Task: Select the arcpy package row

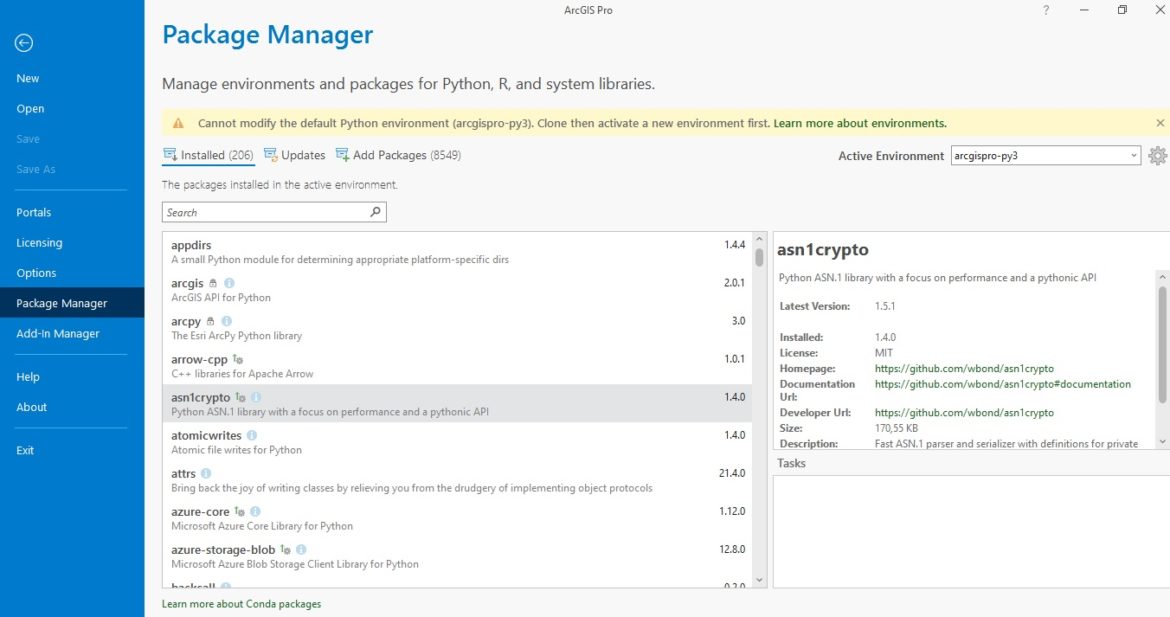Action: click(x=457, y=328)
